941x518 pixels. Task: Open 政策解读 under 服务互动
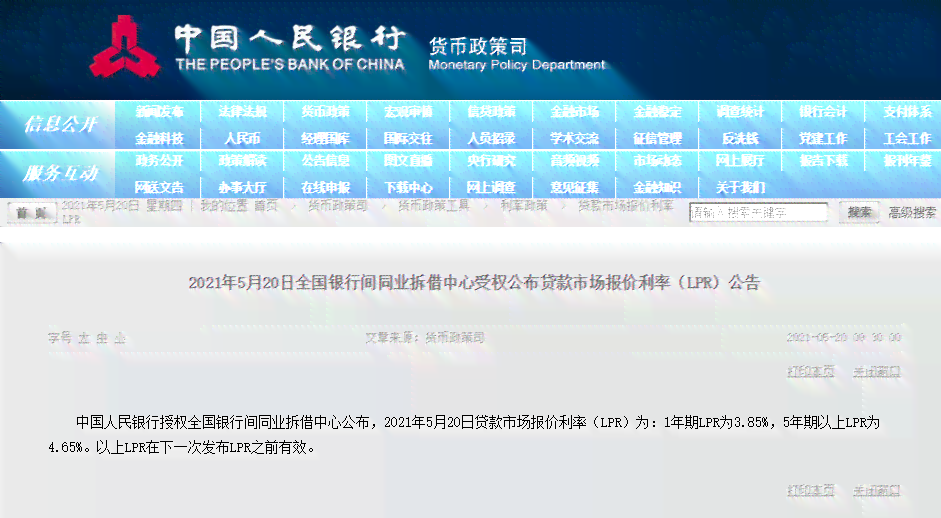242,161
